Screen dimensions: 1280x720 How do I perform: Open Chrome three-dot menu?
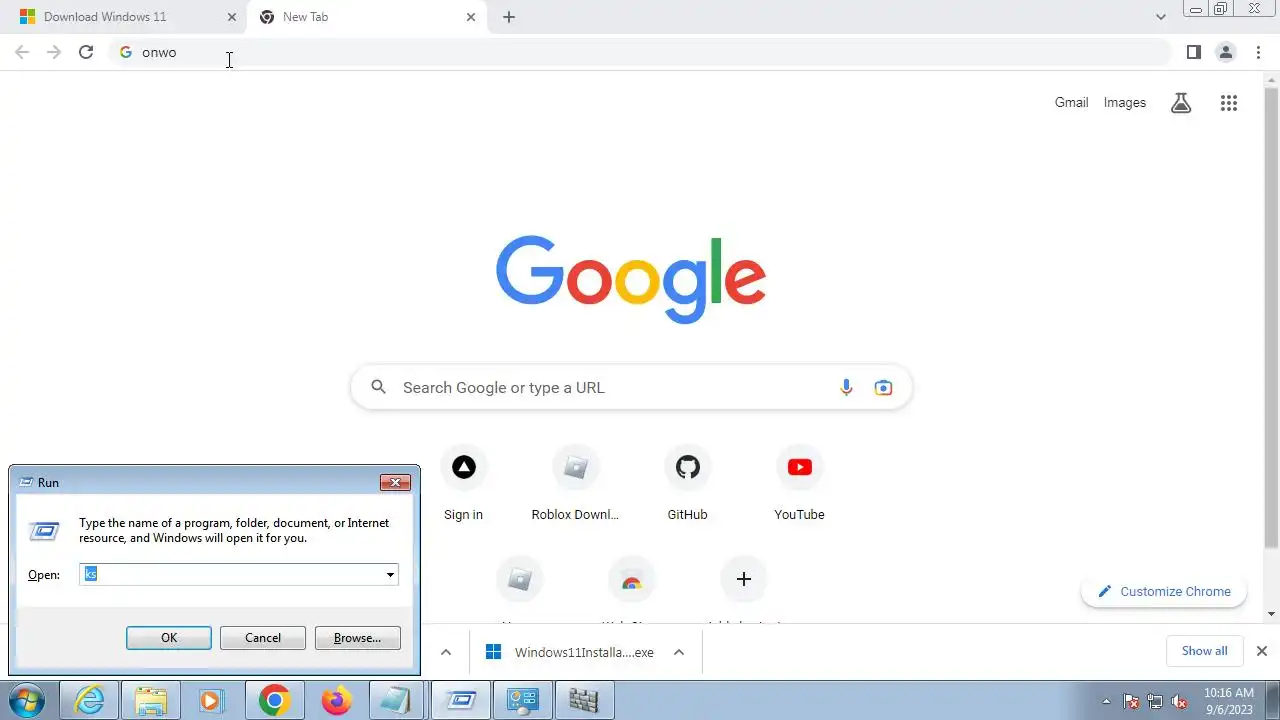(1258, 52)
